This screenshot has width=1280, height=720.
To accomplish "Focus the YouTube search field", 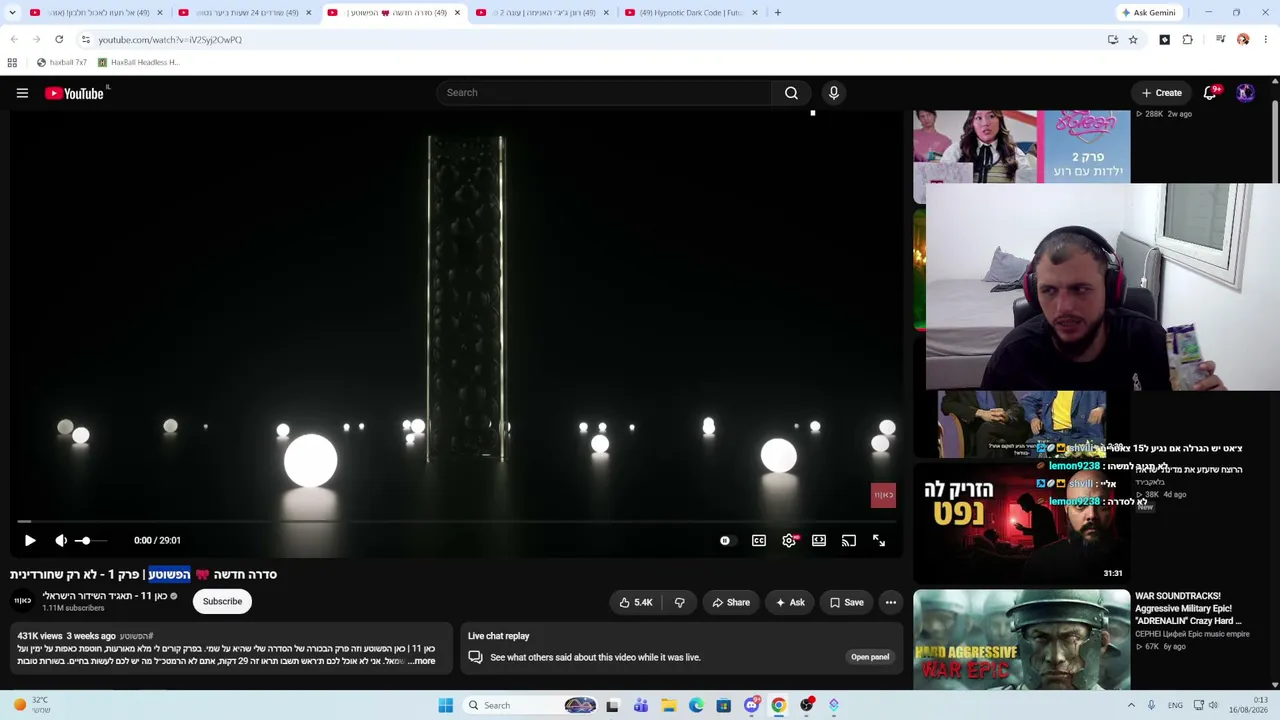I will [604, 93].
